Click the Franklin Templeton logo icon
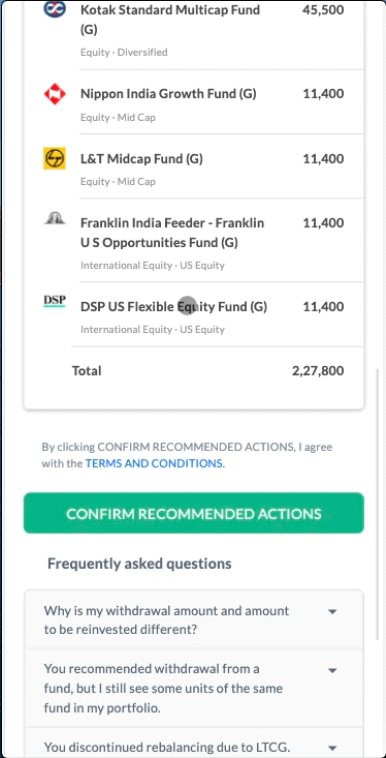This screenshot has width=386, height=758. pyautogui.click(x=54, y=219)
